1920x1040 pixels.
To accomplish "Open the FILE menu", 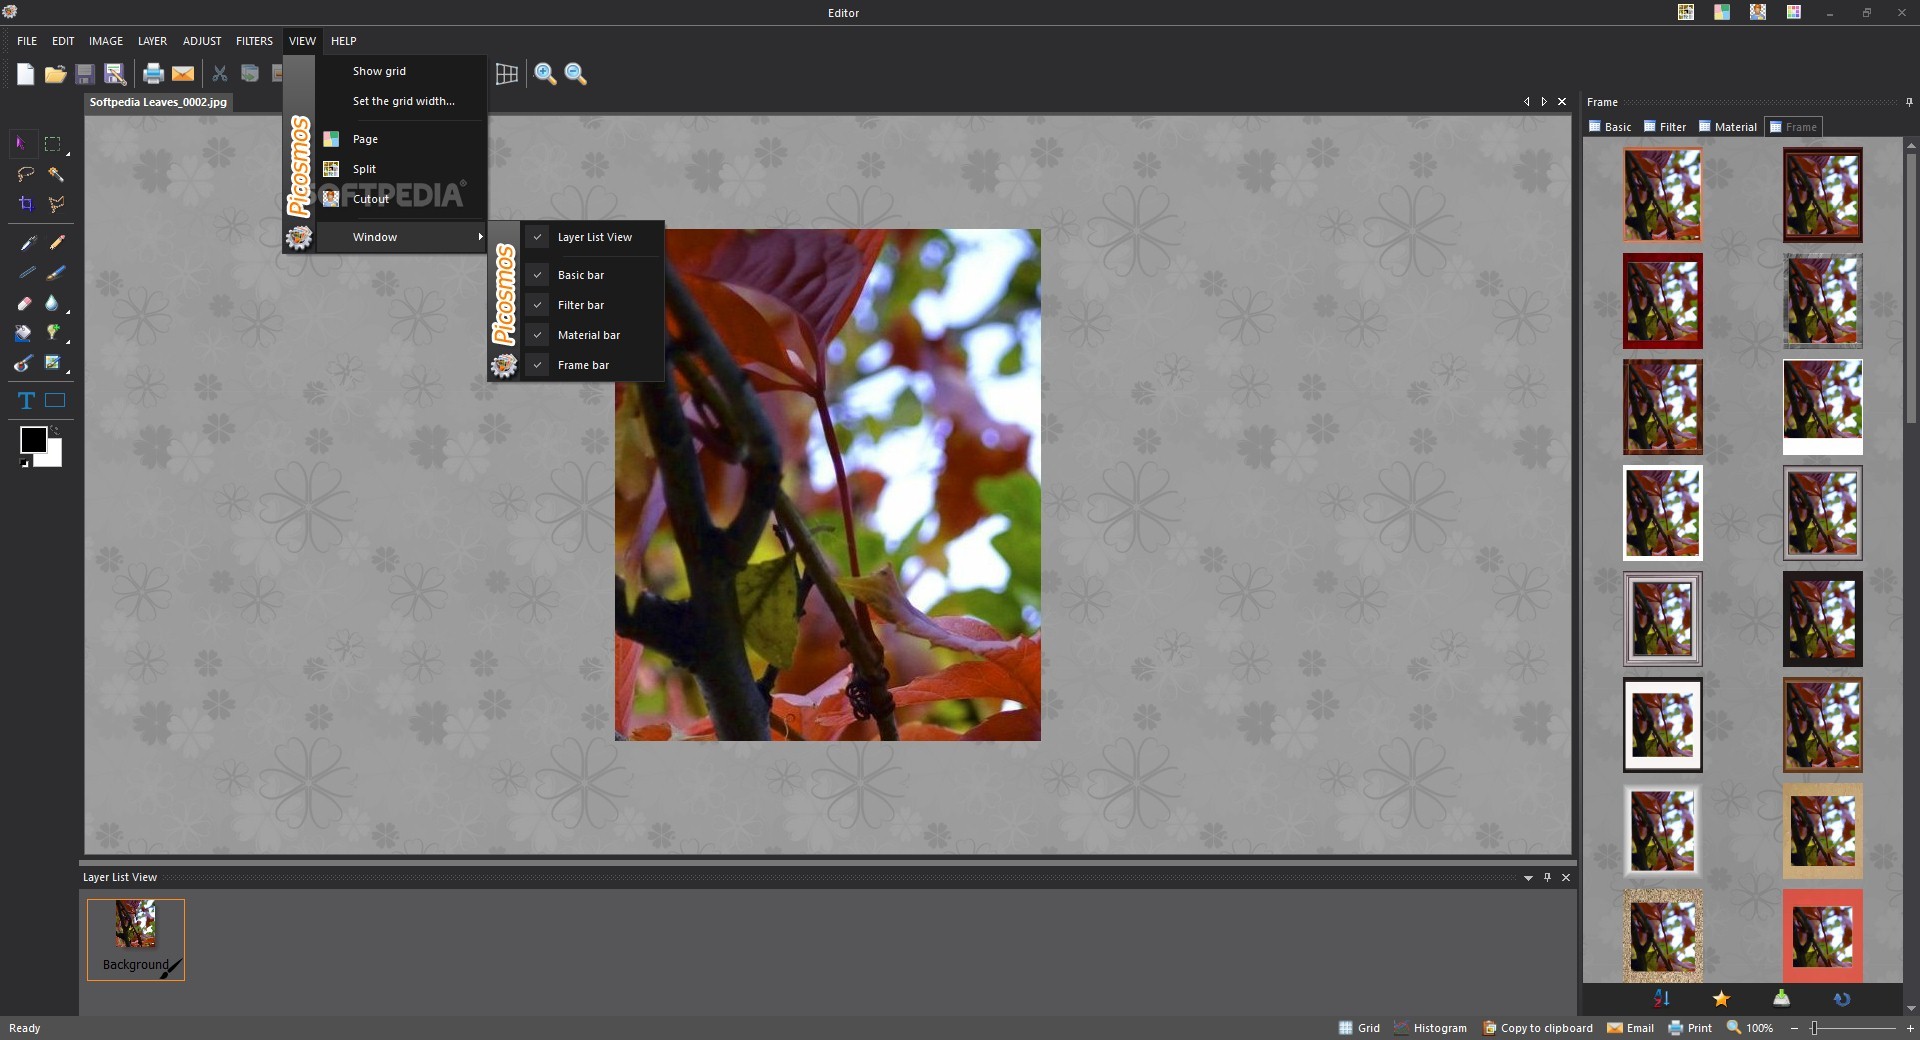I will pyautogui.click(x=27, y=41).
